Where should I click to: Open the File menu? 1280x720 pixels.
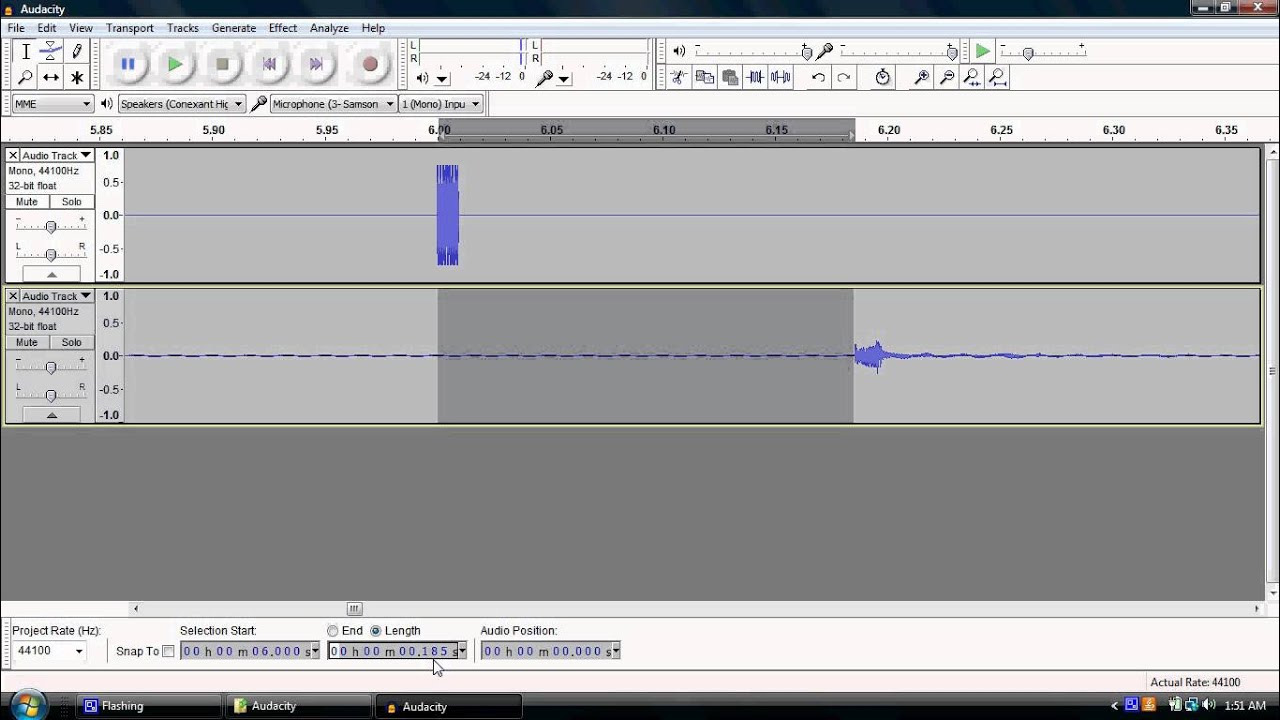[x=16, y=28]
